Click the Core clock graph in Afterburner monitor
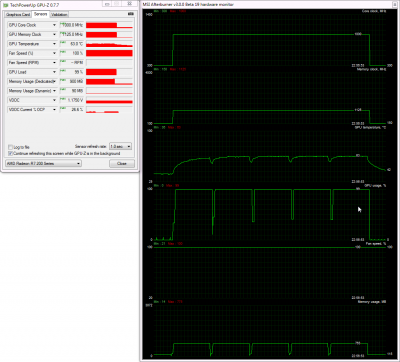Image resolution: width=400 pixels, height=362 pixels. (x=270, y=39)
